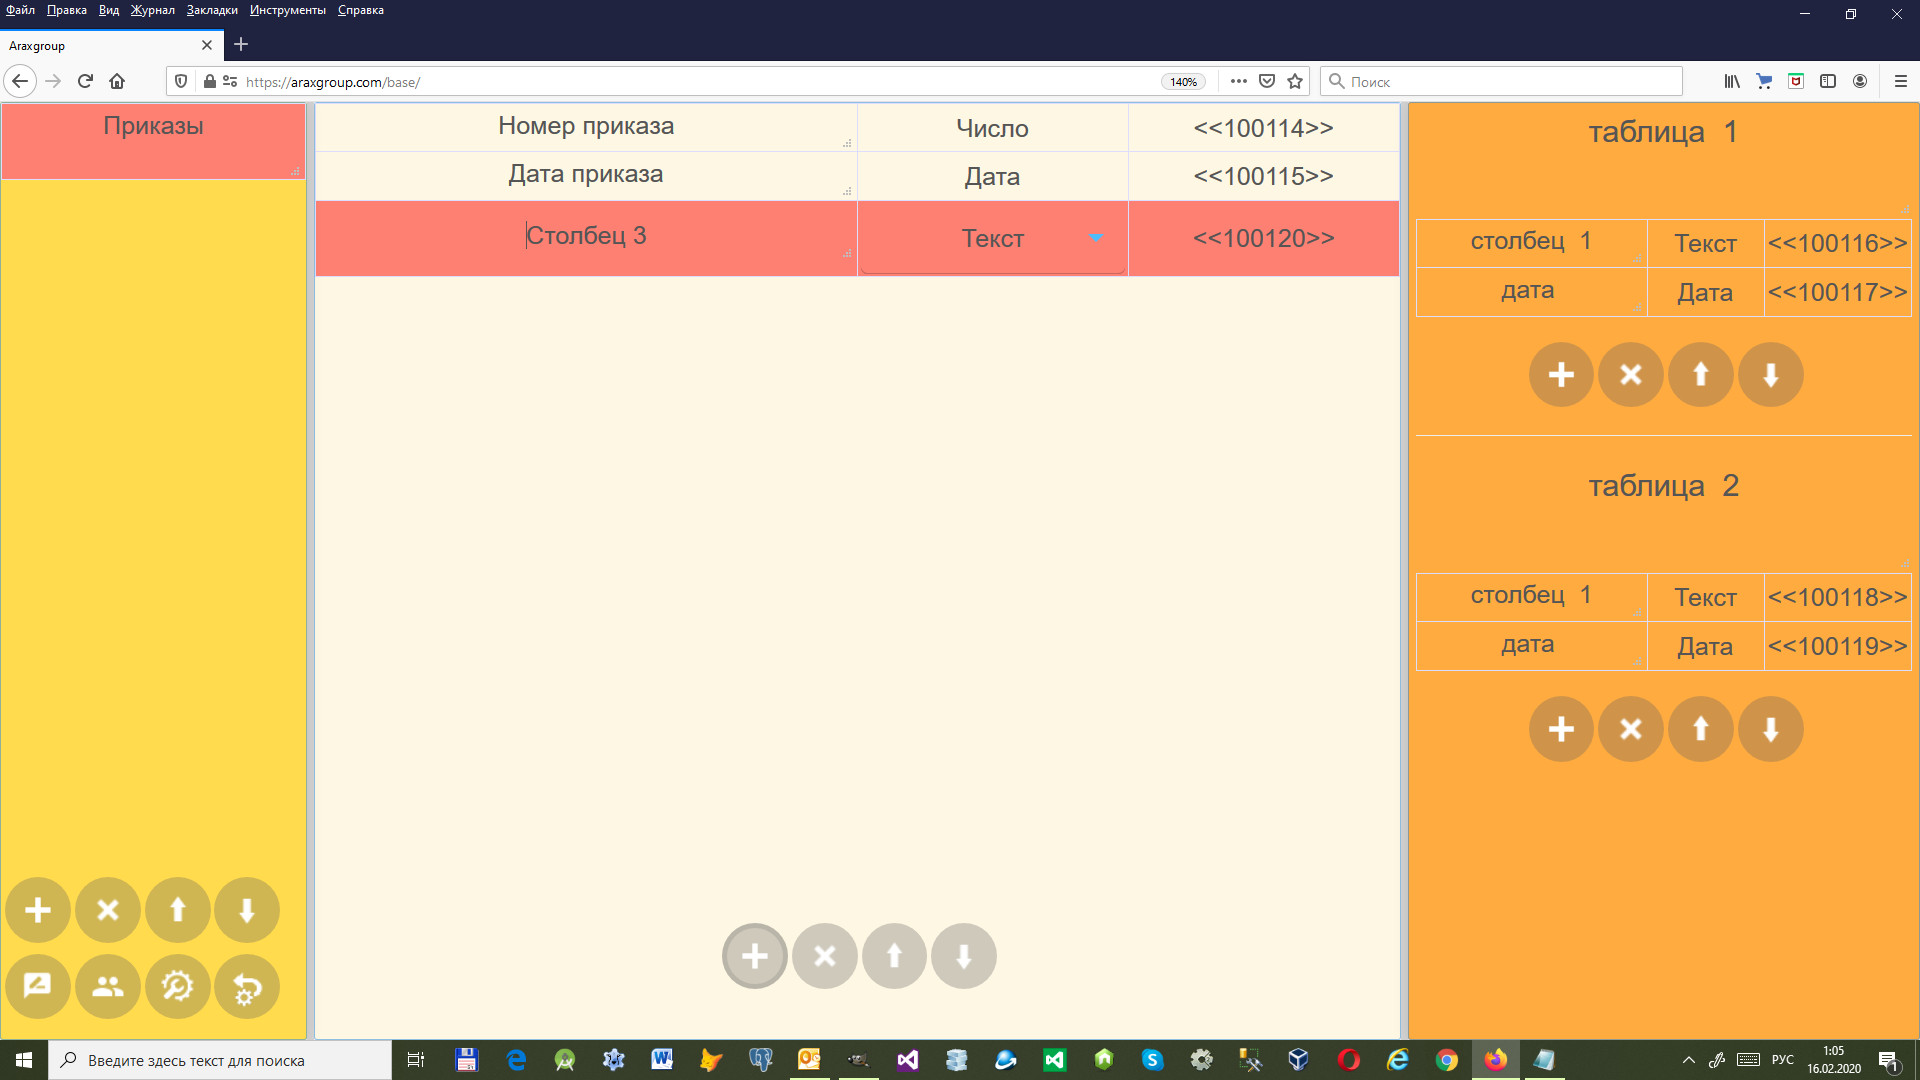The image size is (1920, 1080).
Task: Click add plus button in left yellow panel
Action: tap(38, 910)
